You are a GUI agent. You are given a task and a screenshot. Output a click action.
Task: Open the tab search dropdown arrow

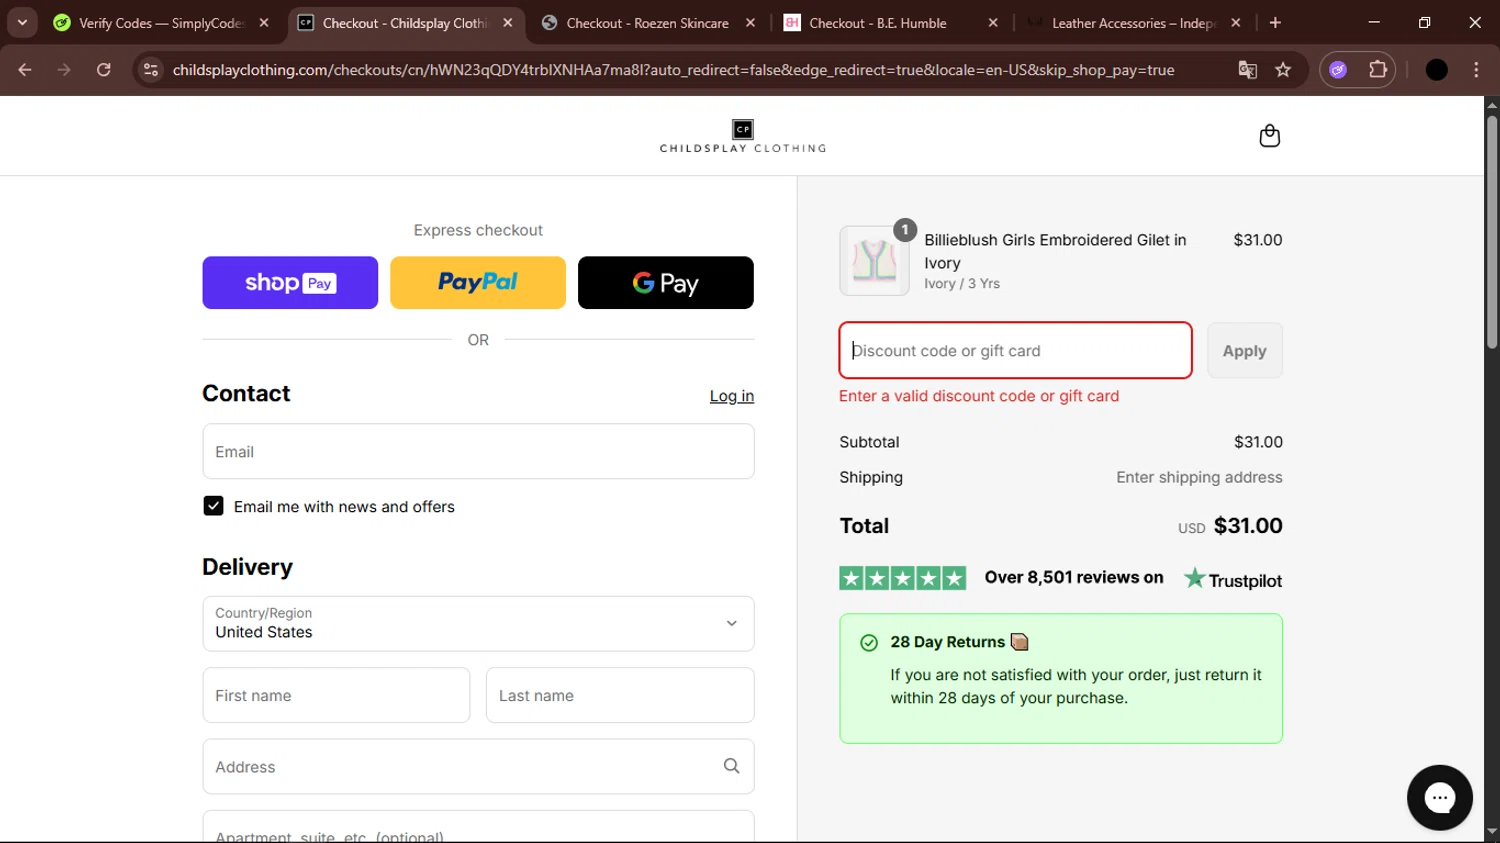22,23
